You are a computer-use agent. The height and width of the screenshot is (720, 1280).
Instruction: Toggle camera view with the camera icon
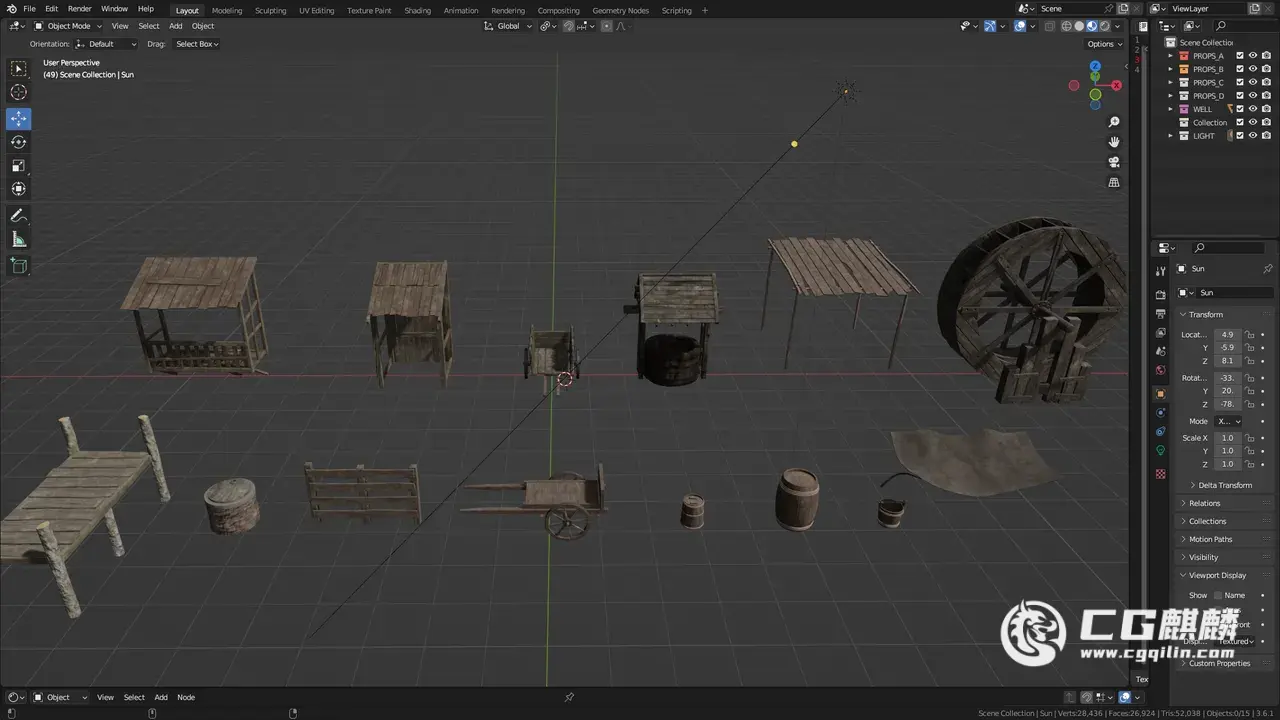coord(1114,162)
